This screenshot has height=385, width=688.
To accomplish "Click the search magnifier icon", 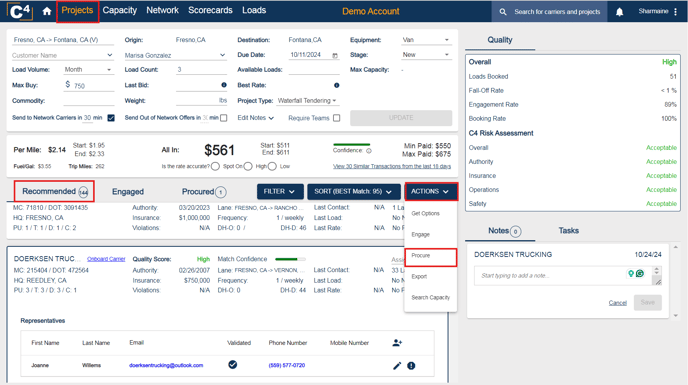I will pos(503,12).
